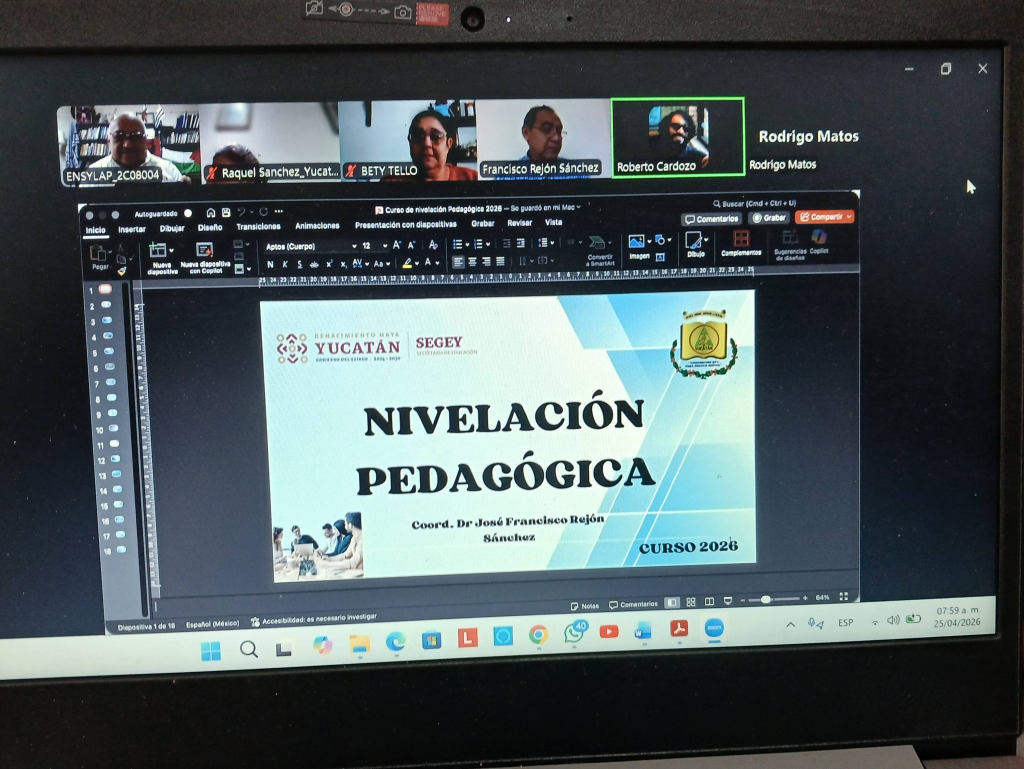Open the font name dropdown Aptos (Cuerpo)
Screen dimensions: 1024x769
click(x=308, y=246)
